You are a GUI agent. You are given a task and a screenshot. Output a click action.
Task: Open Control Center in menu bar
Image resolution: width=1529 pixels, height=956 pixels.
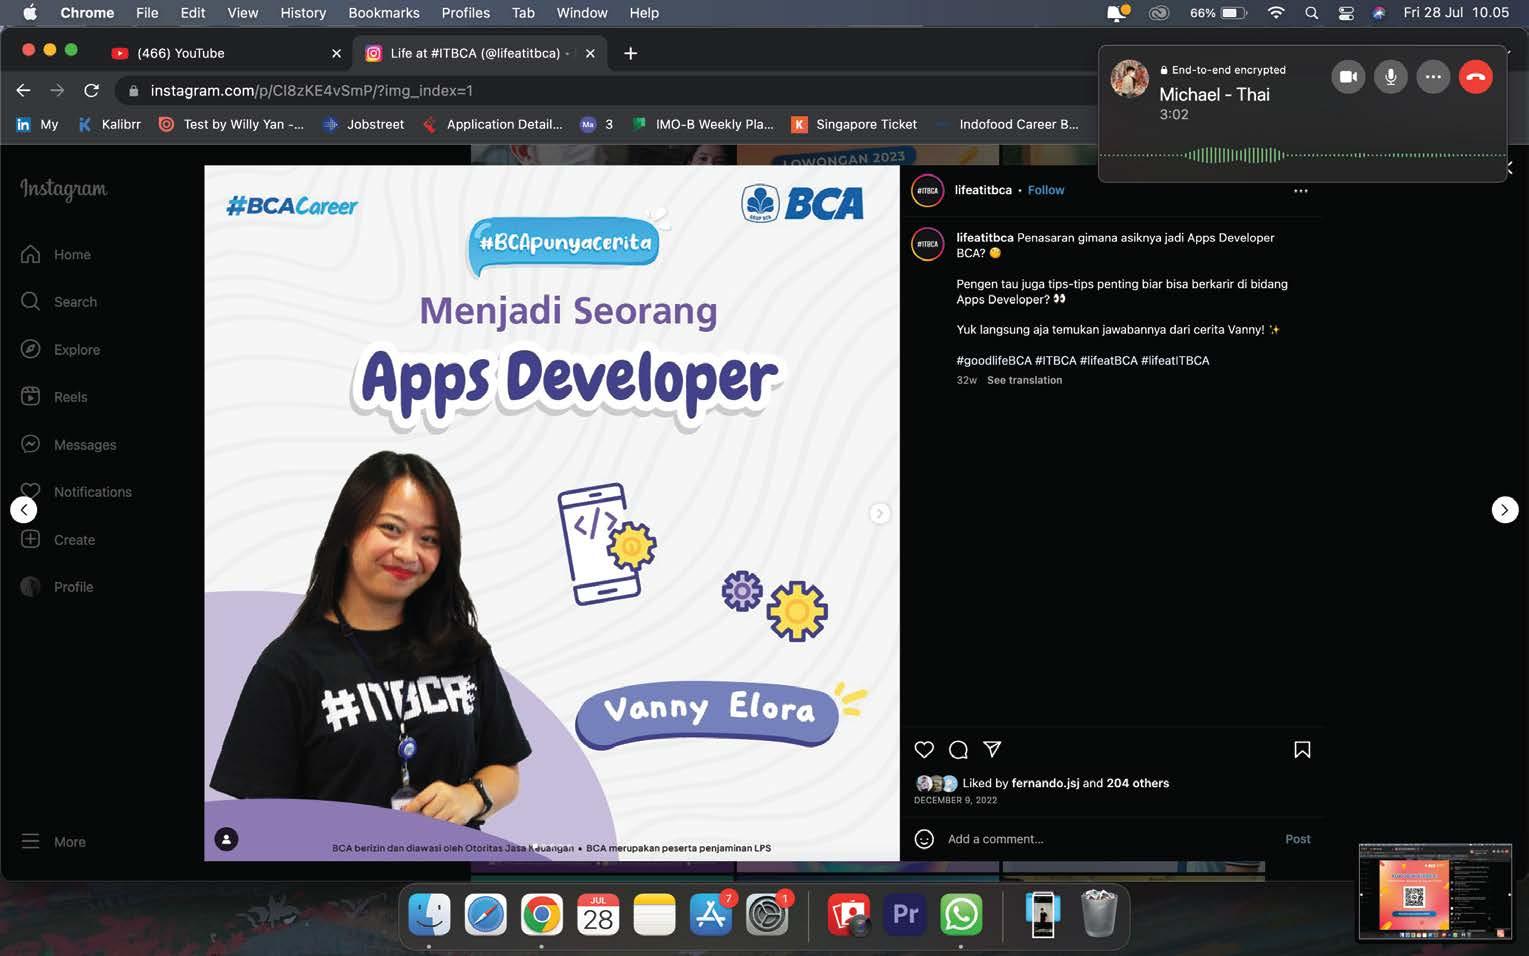(x=1346, y=13)
